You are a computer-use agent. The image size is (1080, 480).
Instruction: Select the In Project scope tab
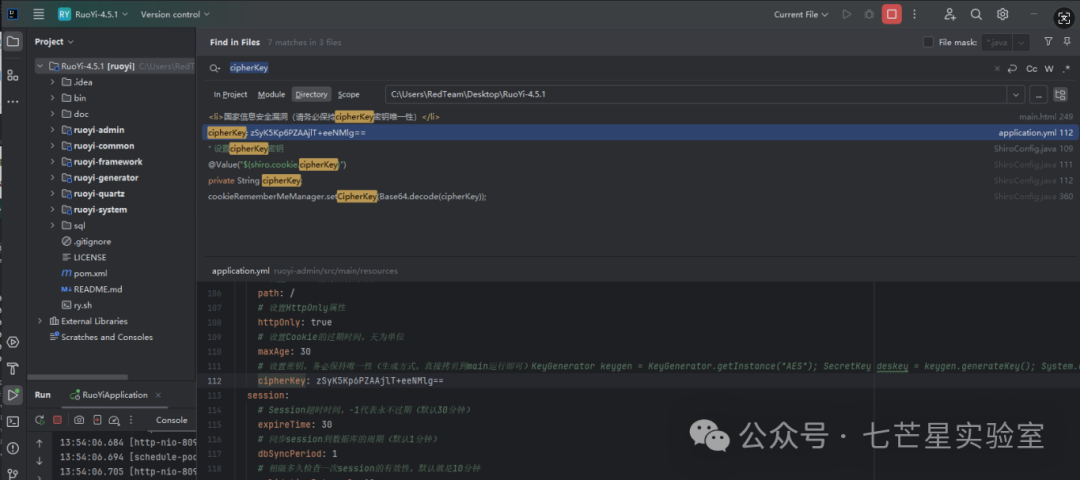[x=230, y=94]
